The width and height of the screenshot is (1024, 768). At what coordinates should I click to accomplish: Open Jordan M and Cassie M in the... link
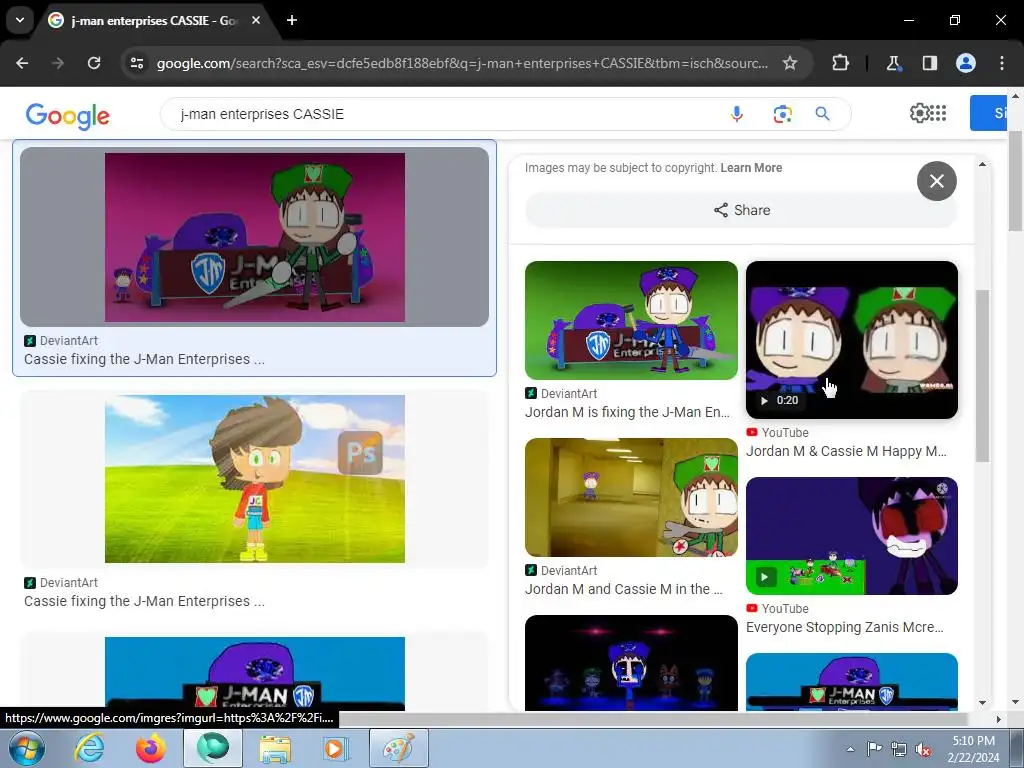pos(624,589)
